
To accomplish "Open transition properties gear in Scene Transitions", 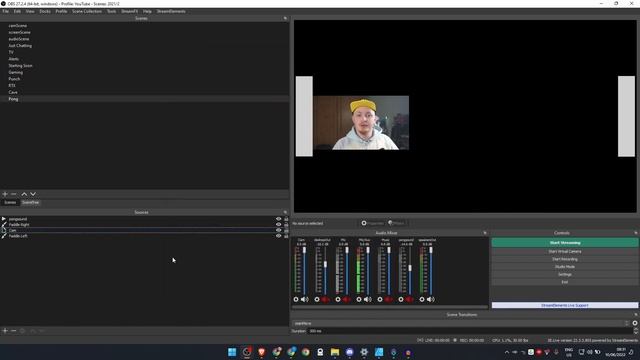I will pyautogui.click(x=635, y=323).
